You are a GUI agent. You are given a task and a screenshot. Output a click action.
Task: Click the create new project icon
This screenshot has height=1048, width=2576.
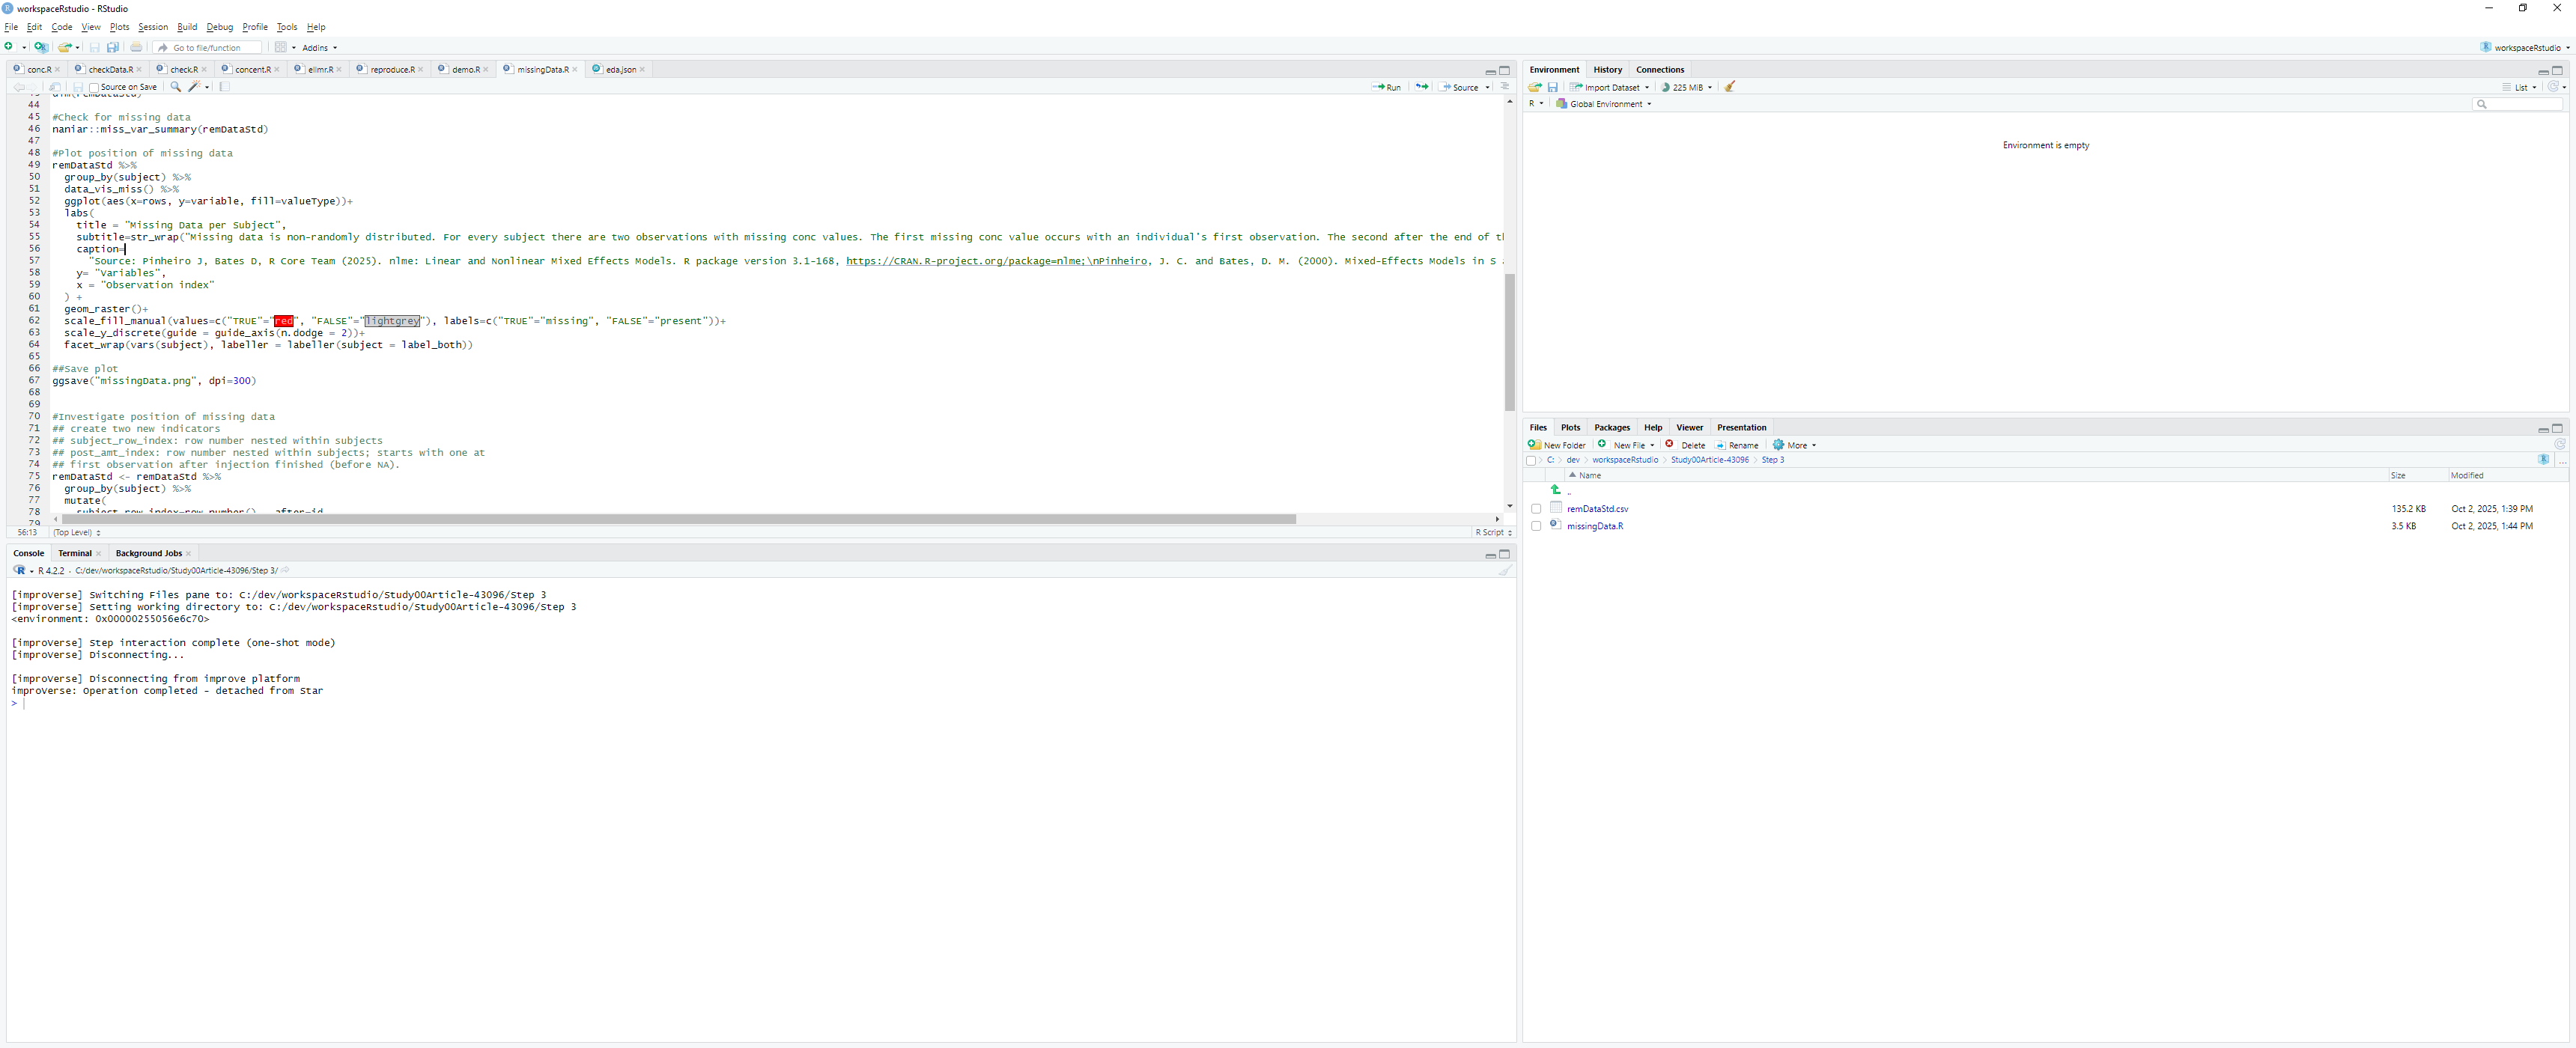coord(40,47)
